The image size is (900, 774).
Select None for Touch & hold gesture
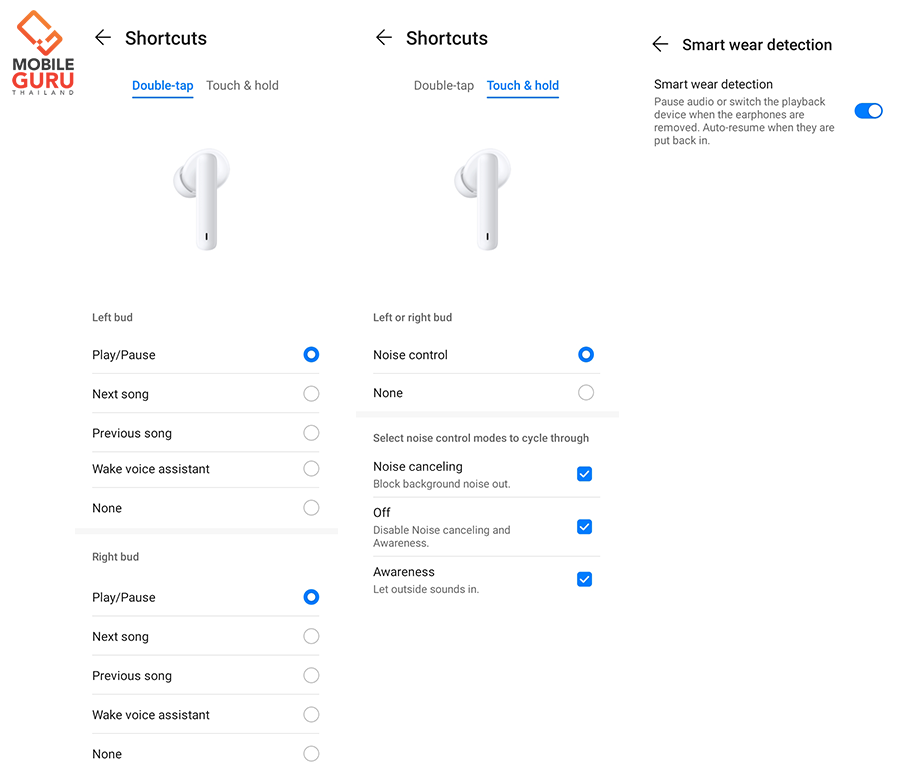click(586, 393)
